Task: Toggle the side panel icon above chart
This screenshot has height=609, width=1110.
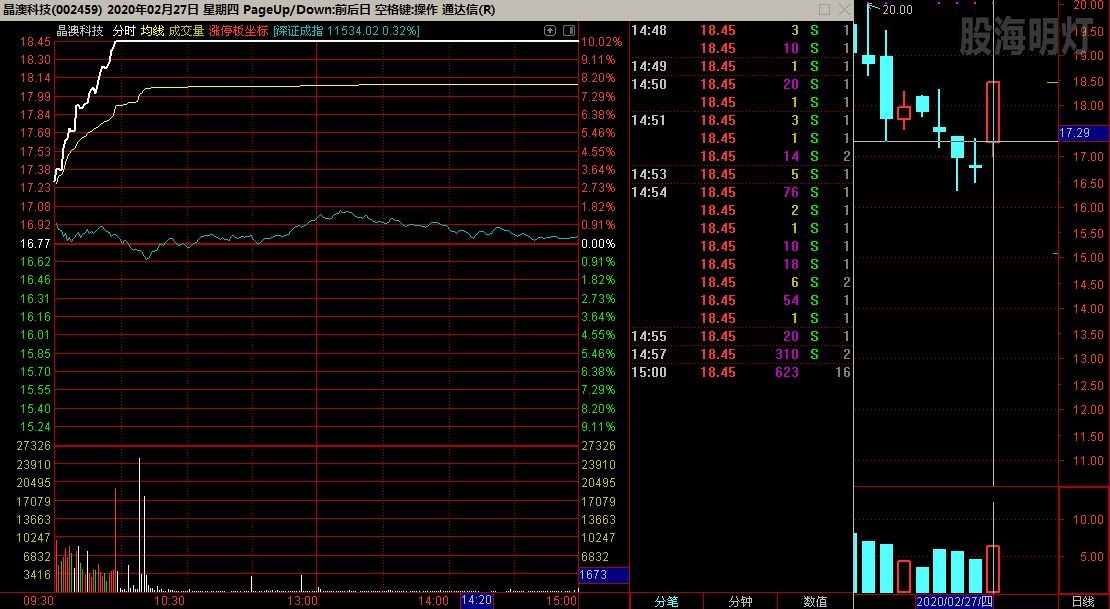Action: point(569,30)
